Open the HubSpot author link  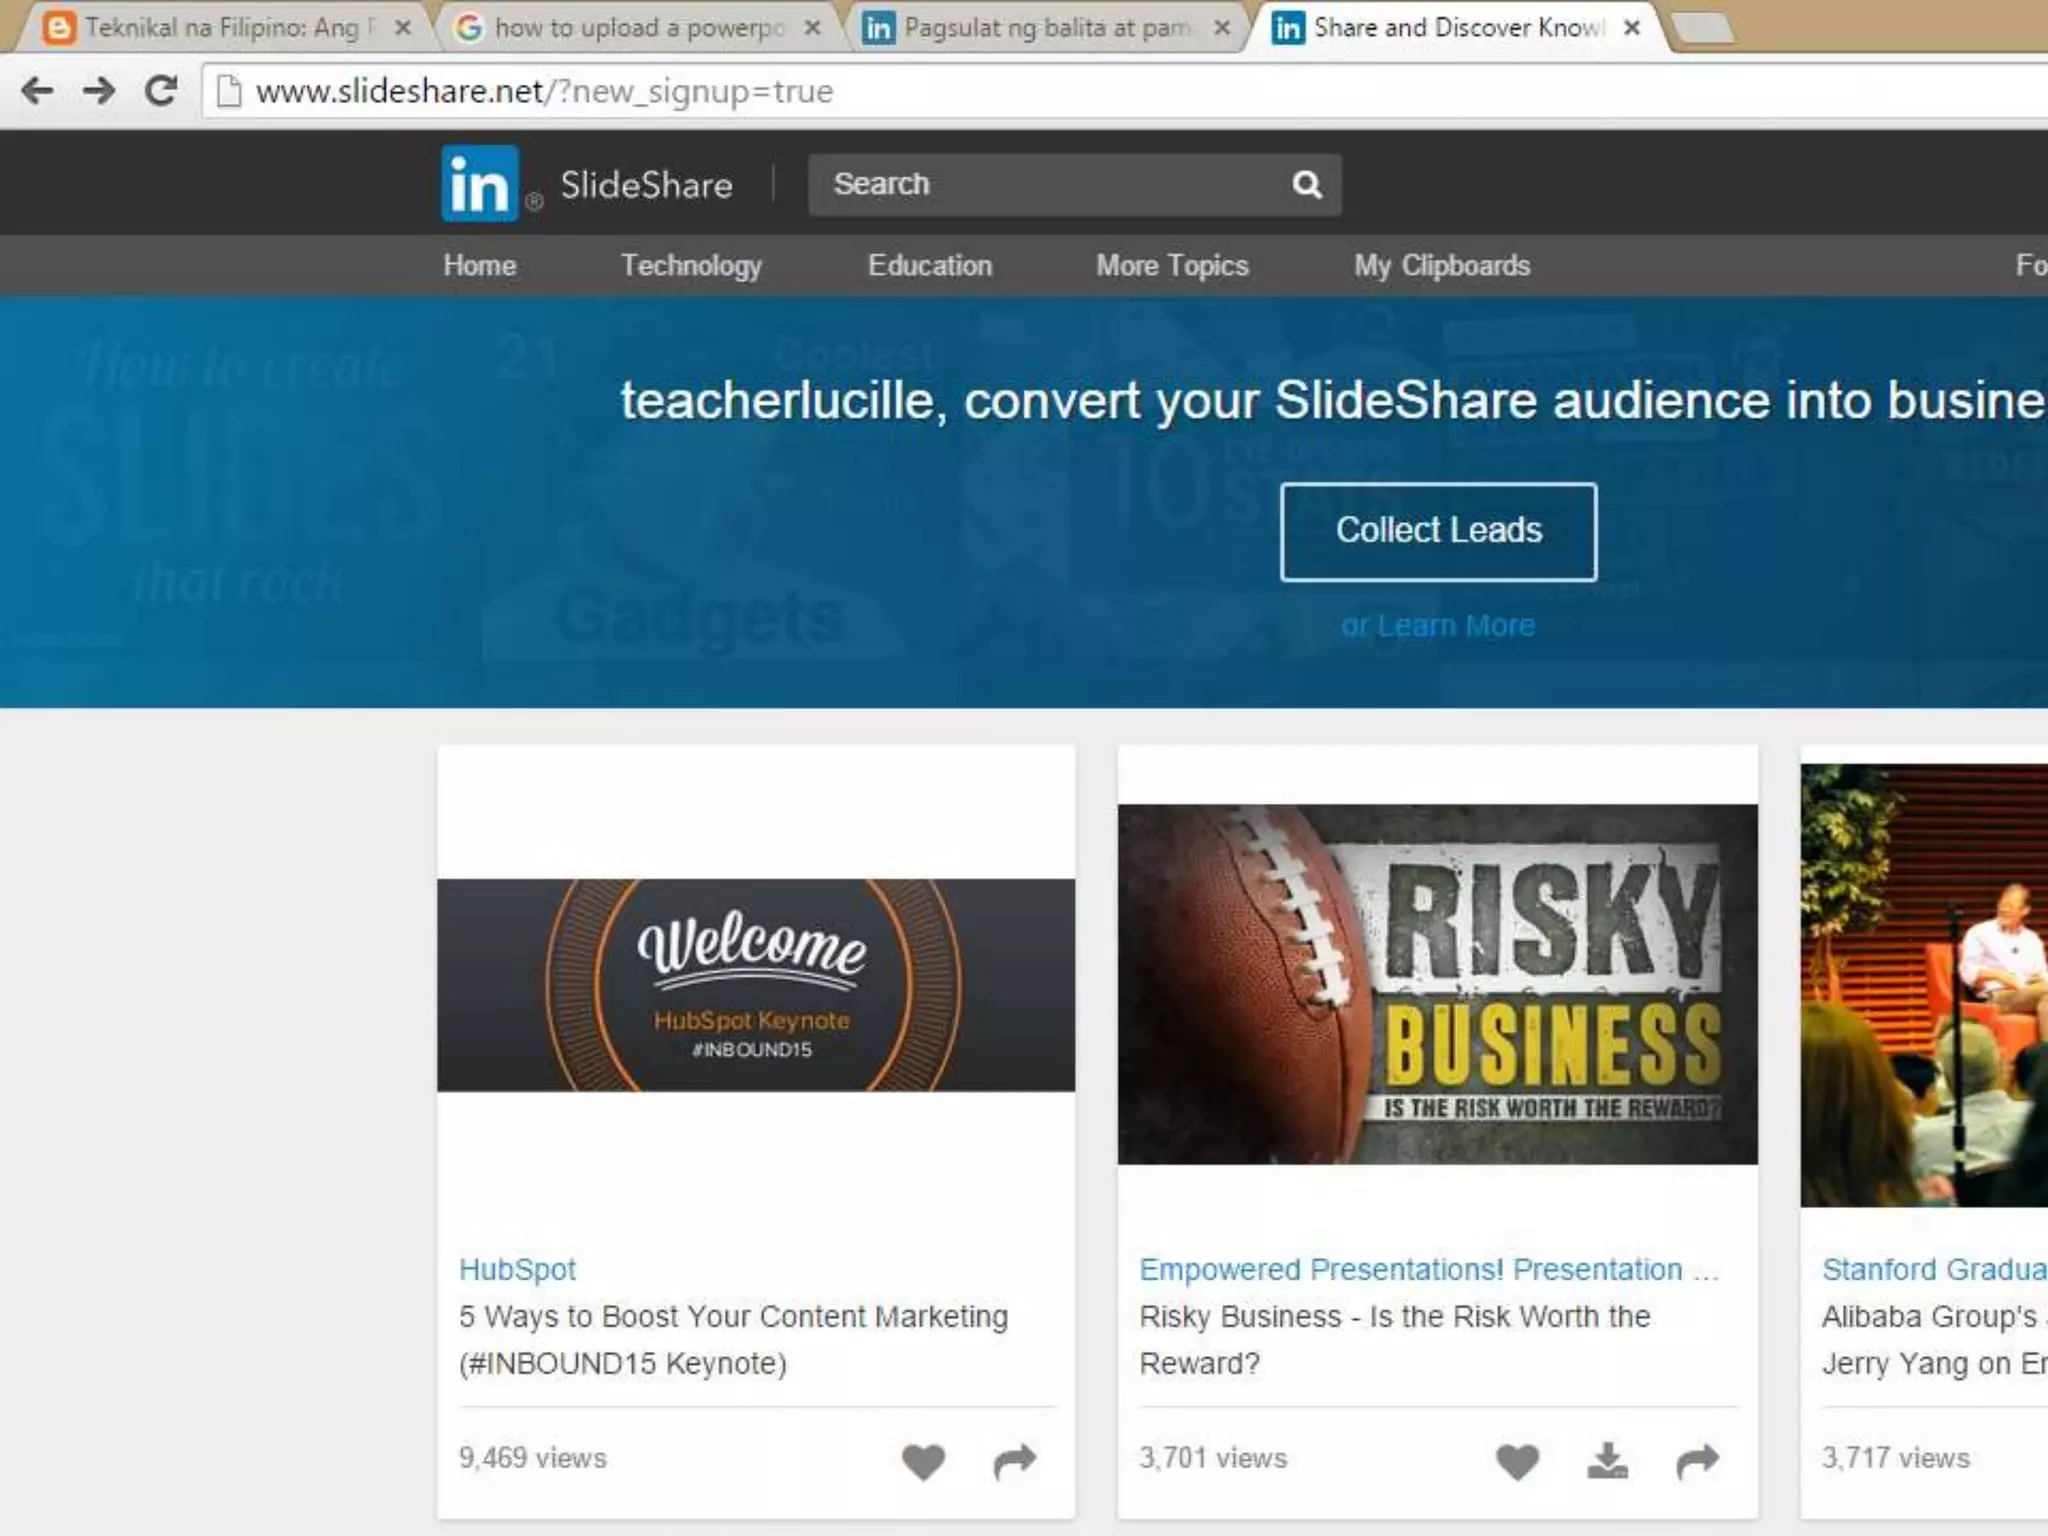point(517,1269)
